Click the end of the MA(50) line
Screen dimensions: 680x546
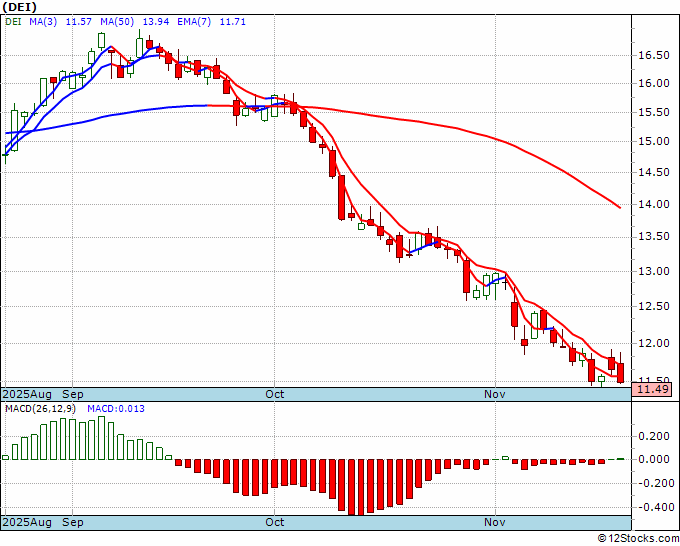(620, 207)
